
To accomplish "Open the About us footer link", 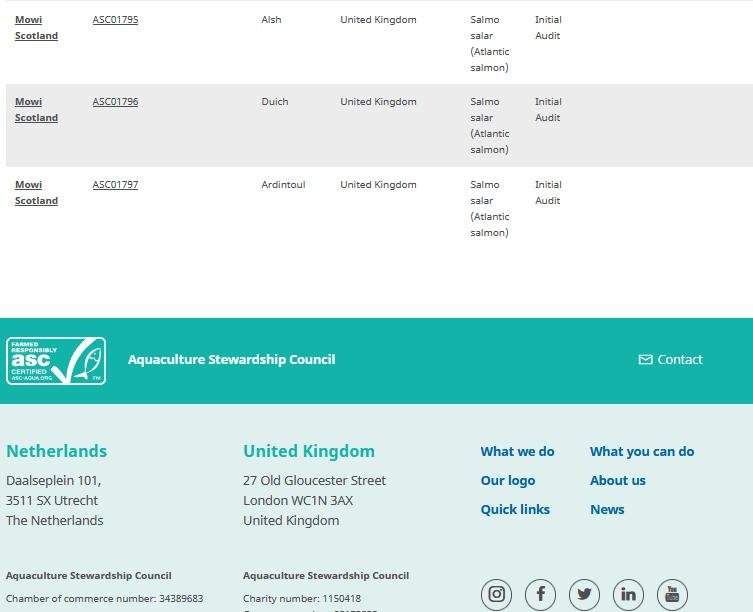I will click(x=617, y=481).
